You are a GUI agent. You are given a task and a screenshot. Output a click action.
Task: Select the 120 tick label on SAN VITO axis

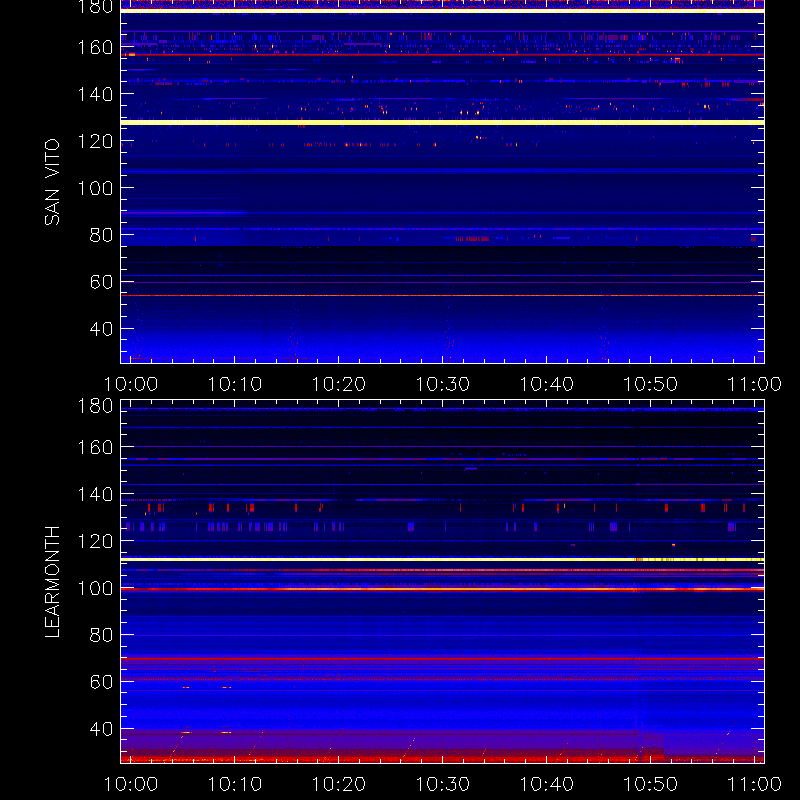point(95,141)
